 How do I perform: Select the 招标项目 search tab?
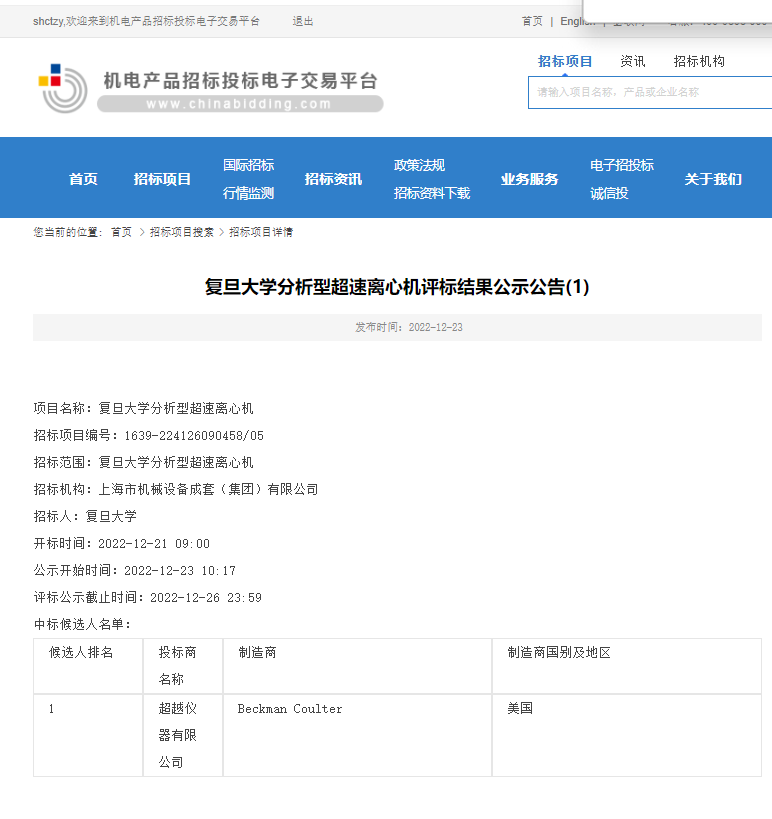[x=565, y=61]
